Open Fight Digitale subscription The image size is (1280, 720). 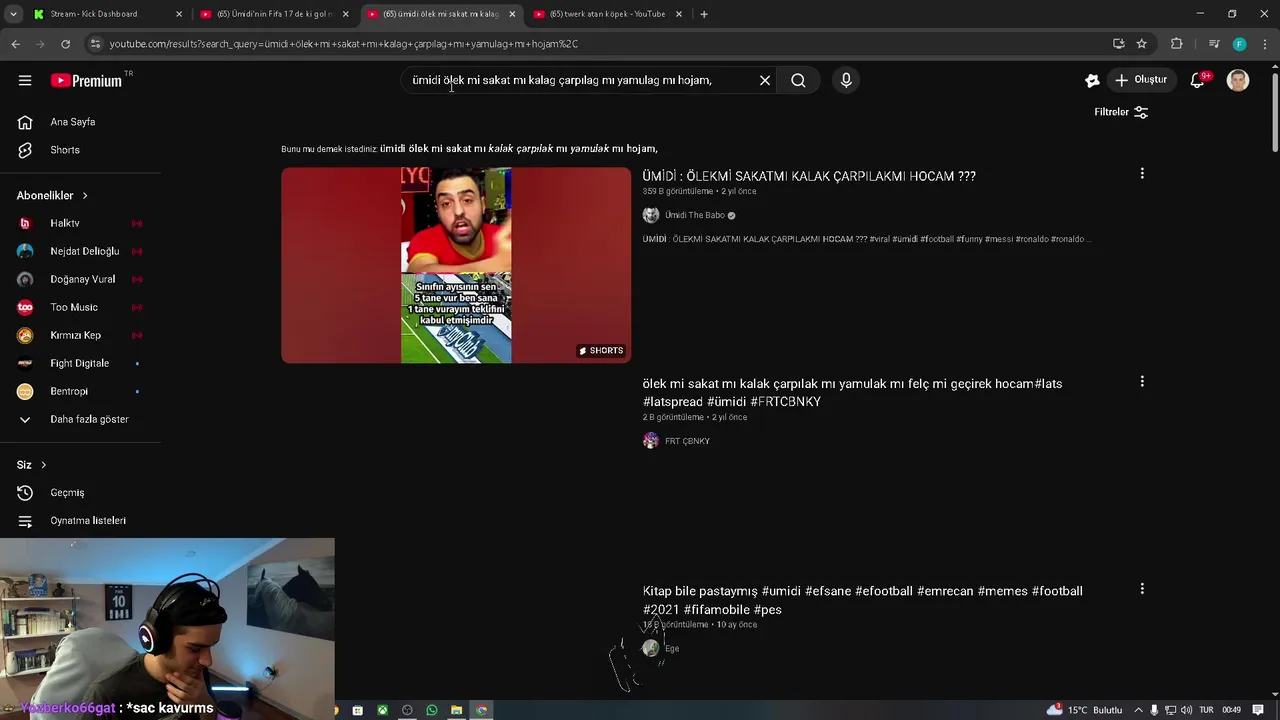[x=80, y=363]
